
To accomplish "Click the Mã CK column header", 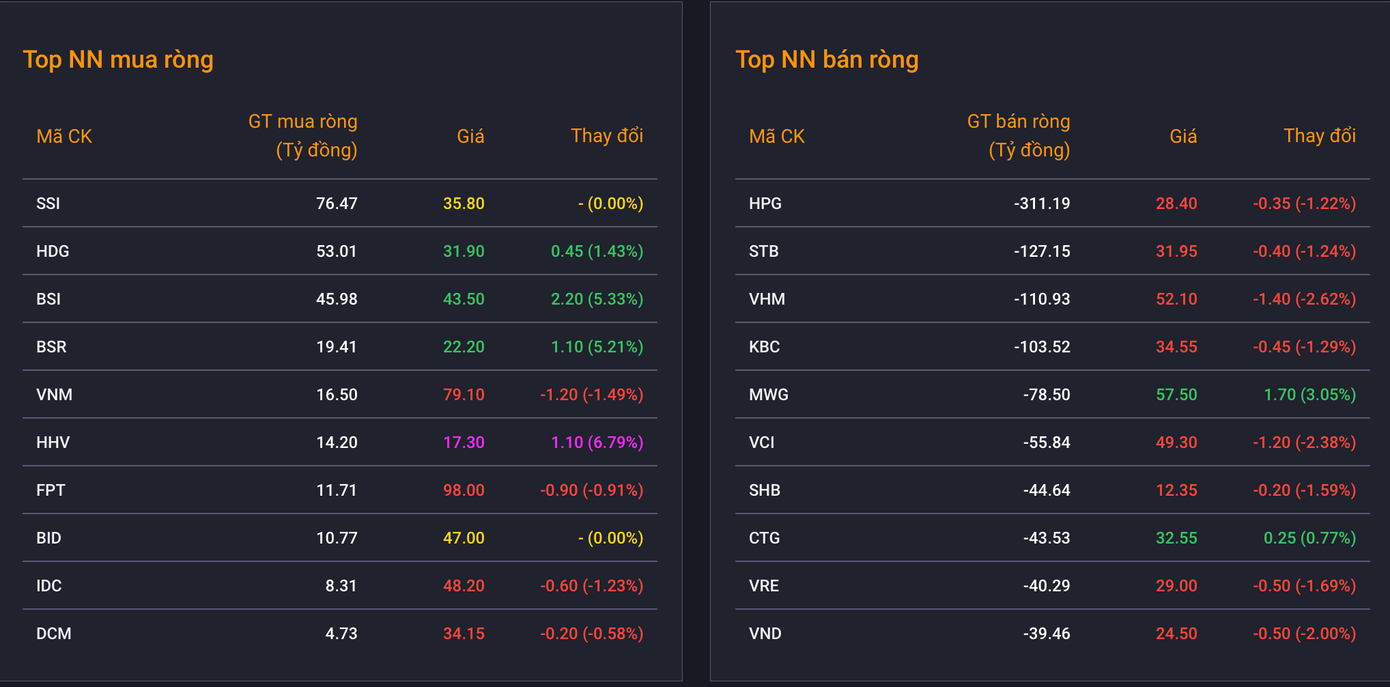I will (64, 135).
